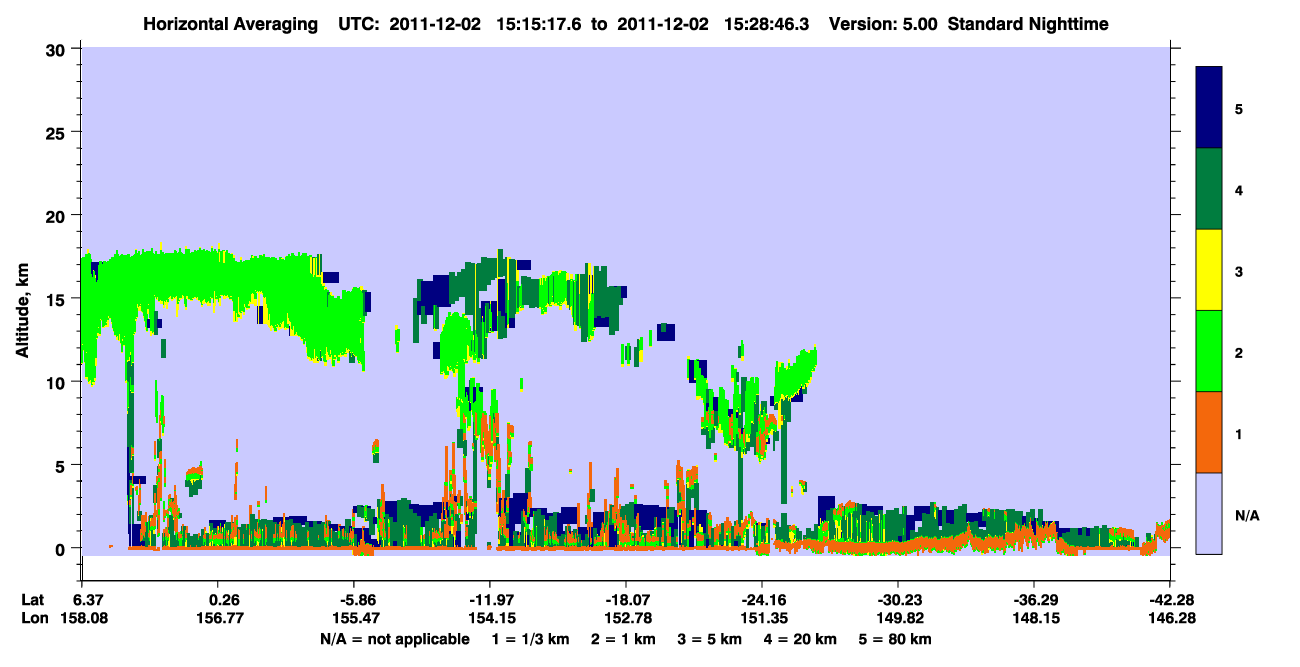Click the legend note '1 = 1/3 km'
This screenshot has width=1300, height=667.
click(x=529, y=639)
